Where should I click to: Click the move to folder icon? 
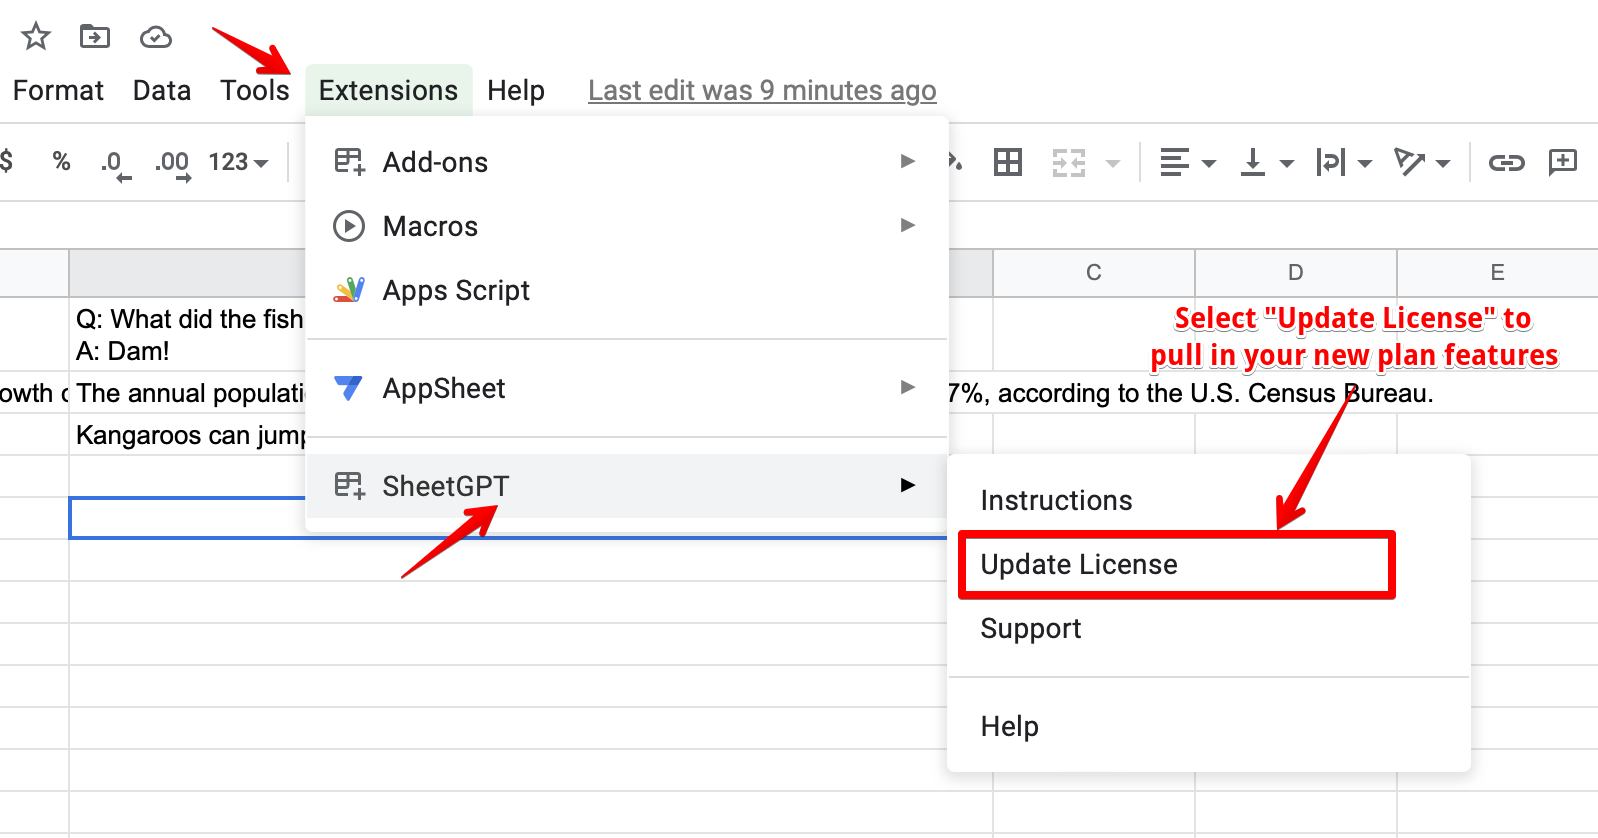(x=95, y=37)
